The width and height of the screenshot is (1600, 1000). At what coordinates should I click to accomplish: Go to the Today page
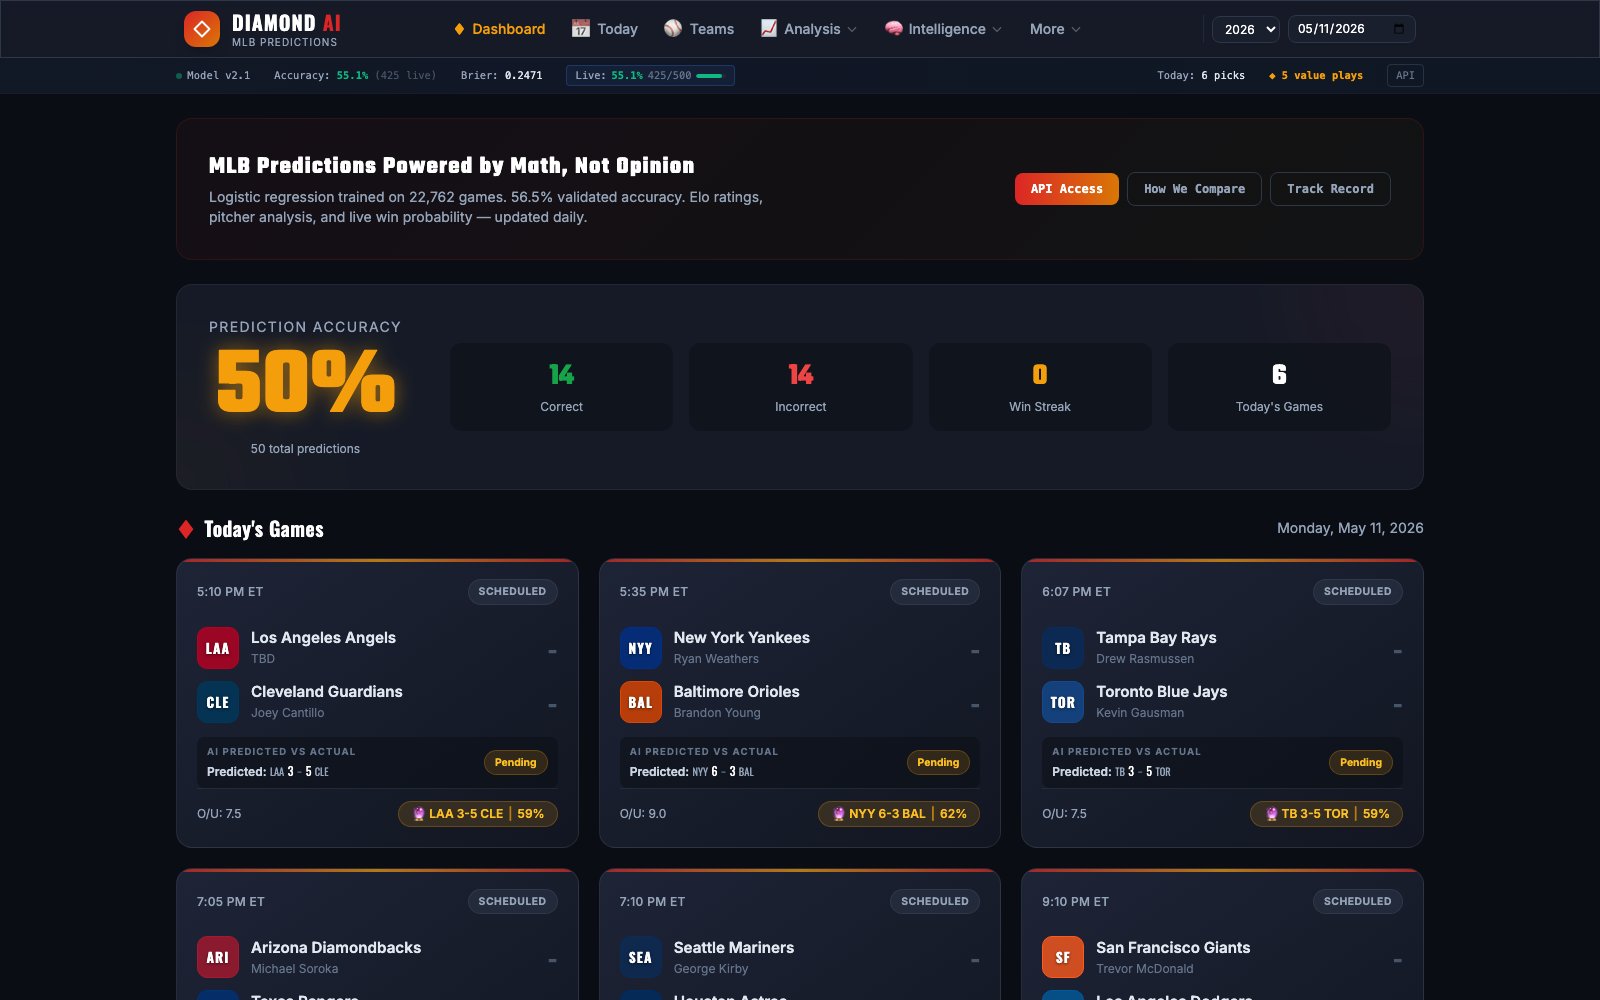605,29
